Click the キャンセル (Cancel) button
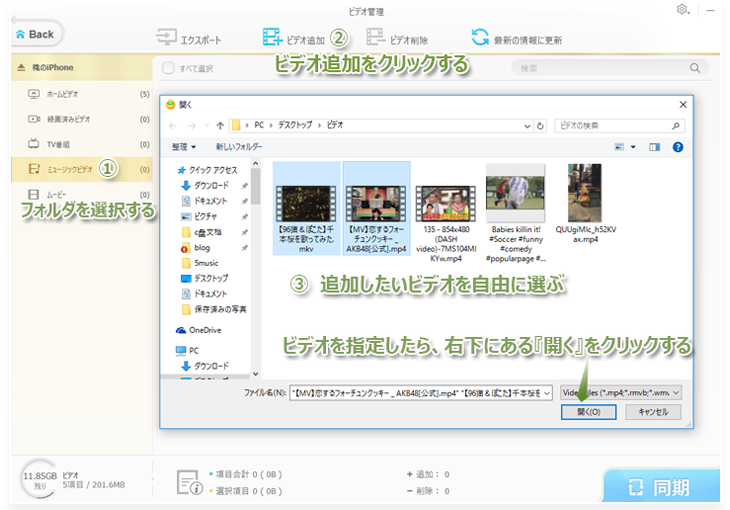This screenshot has height=510, width=730. [652, 412]
